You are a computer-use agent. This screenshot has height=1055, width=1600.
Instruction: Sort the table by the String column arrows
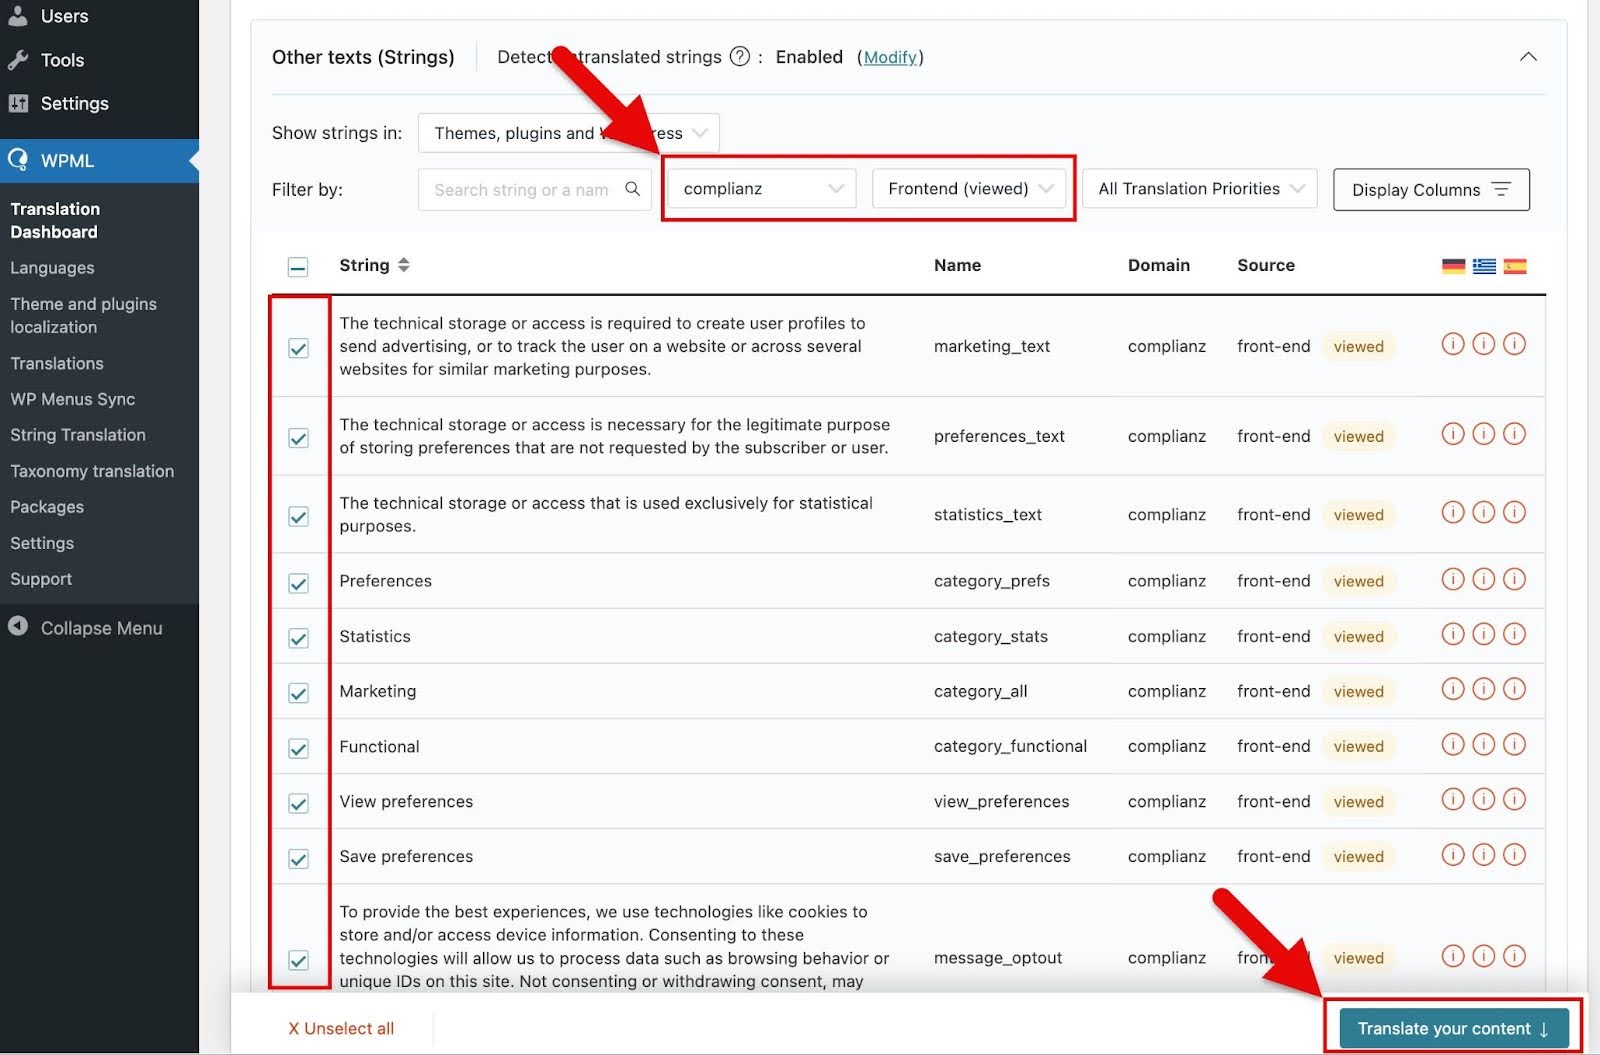coord(403,265)
